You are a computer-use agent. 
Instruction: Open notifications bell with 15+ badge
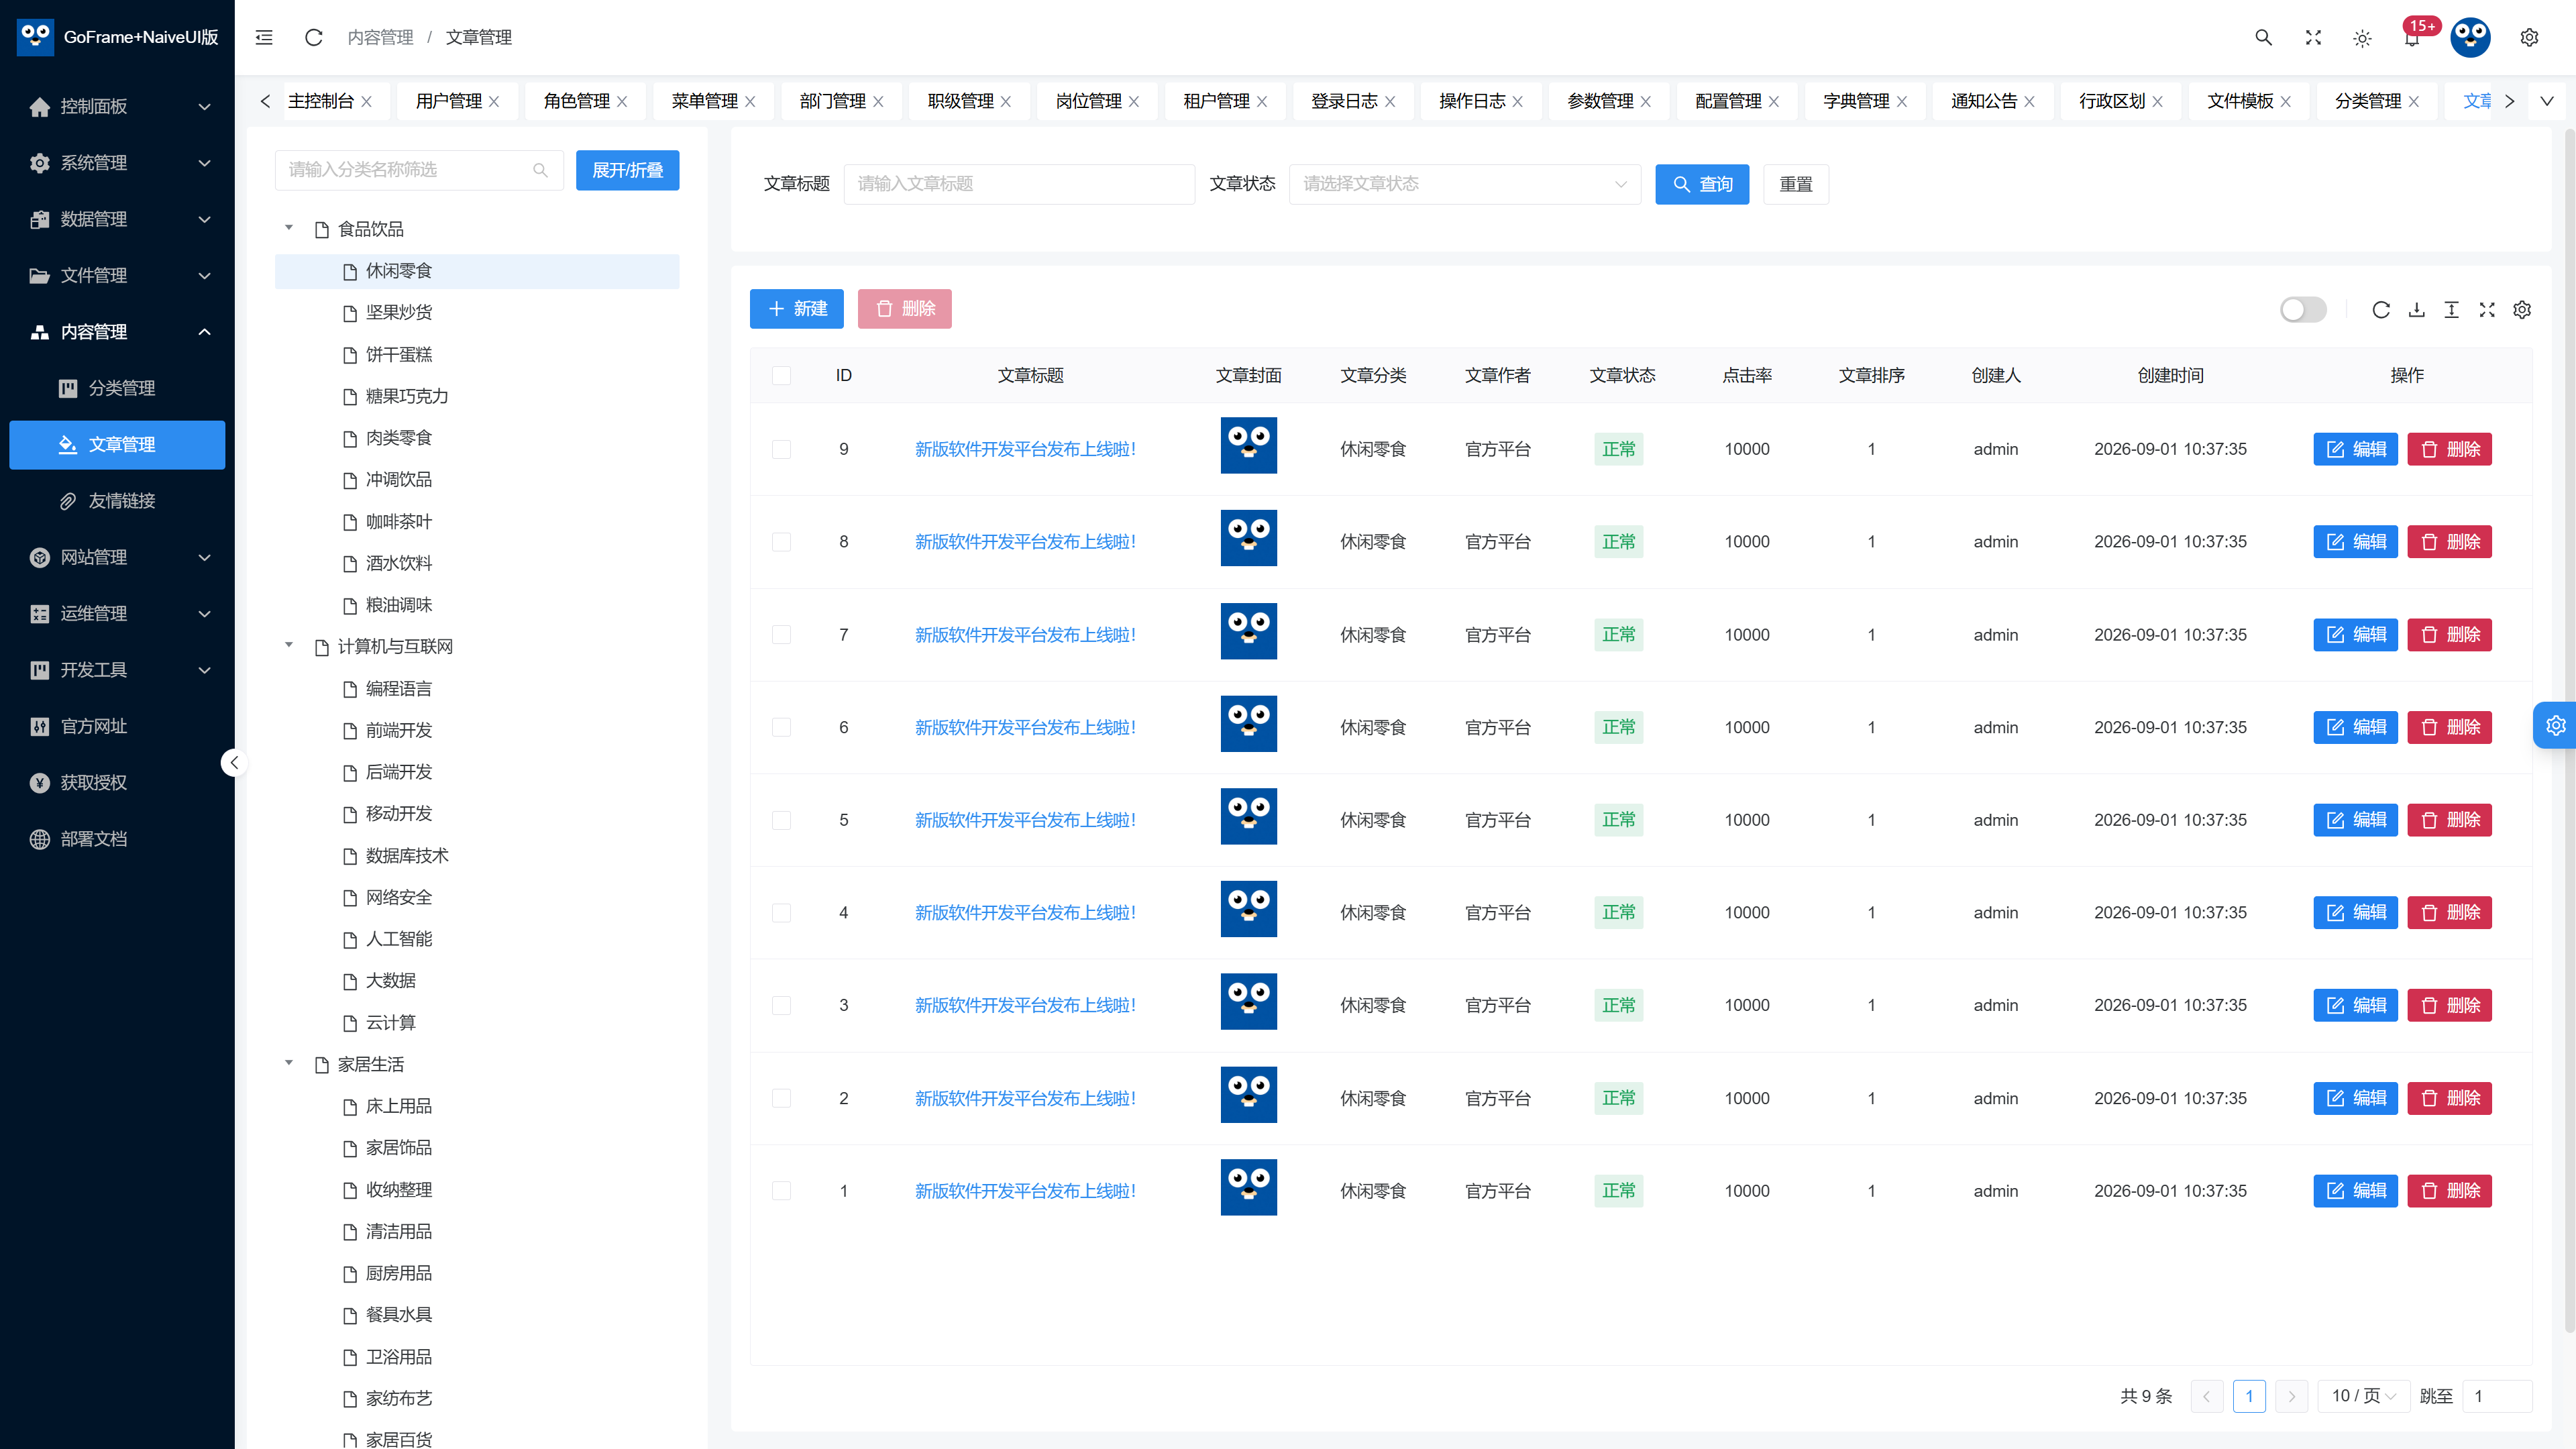pyautogui.click(x=2412, y=38)
